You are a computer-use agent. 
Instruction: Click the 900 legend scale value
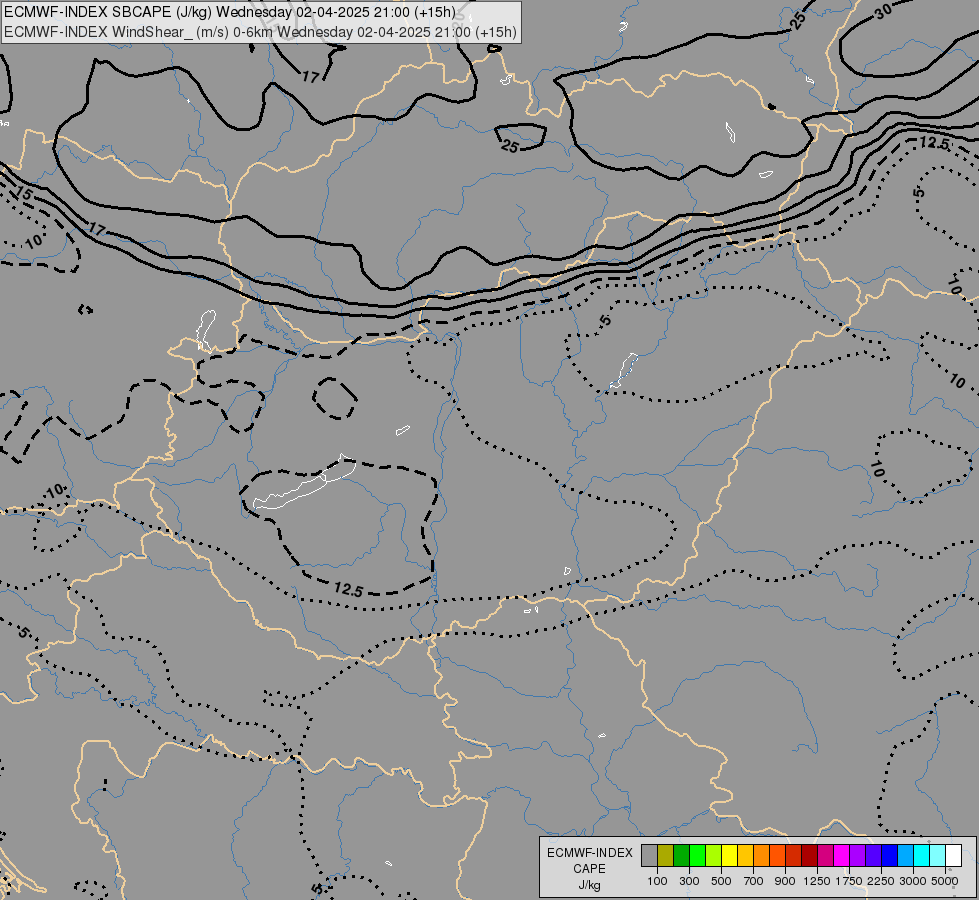785,881
